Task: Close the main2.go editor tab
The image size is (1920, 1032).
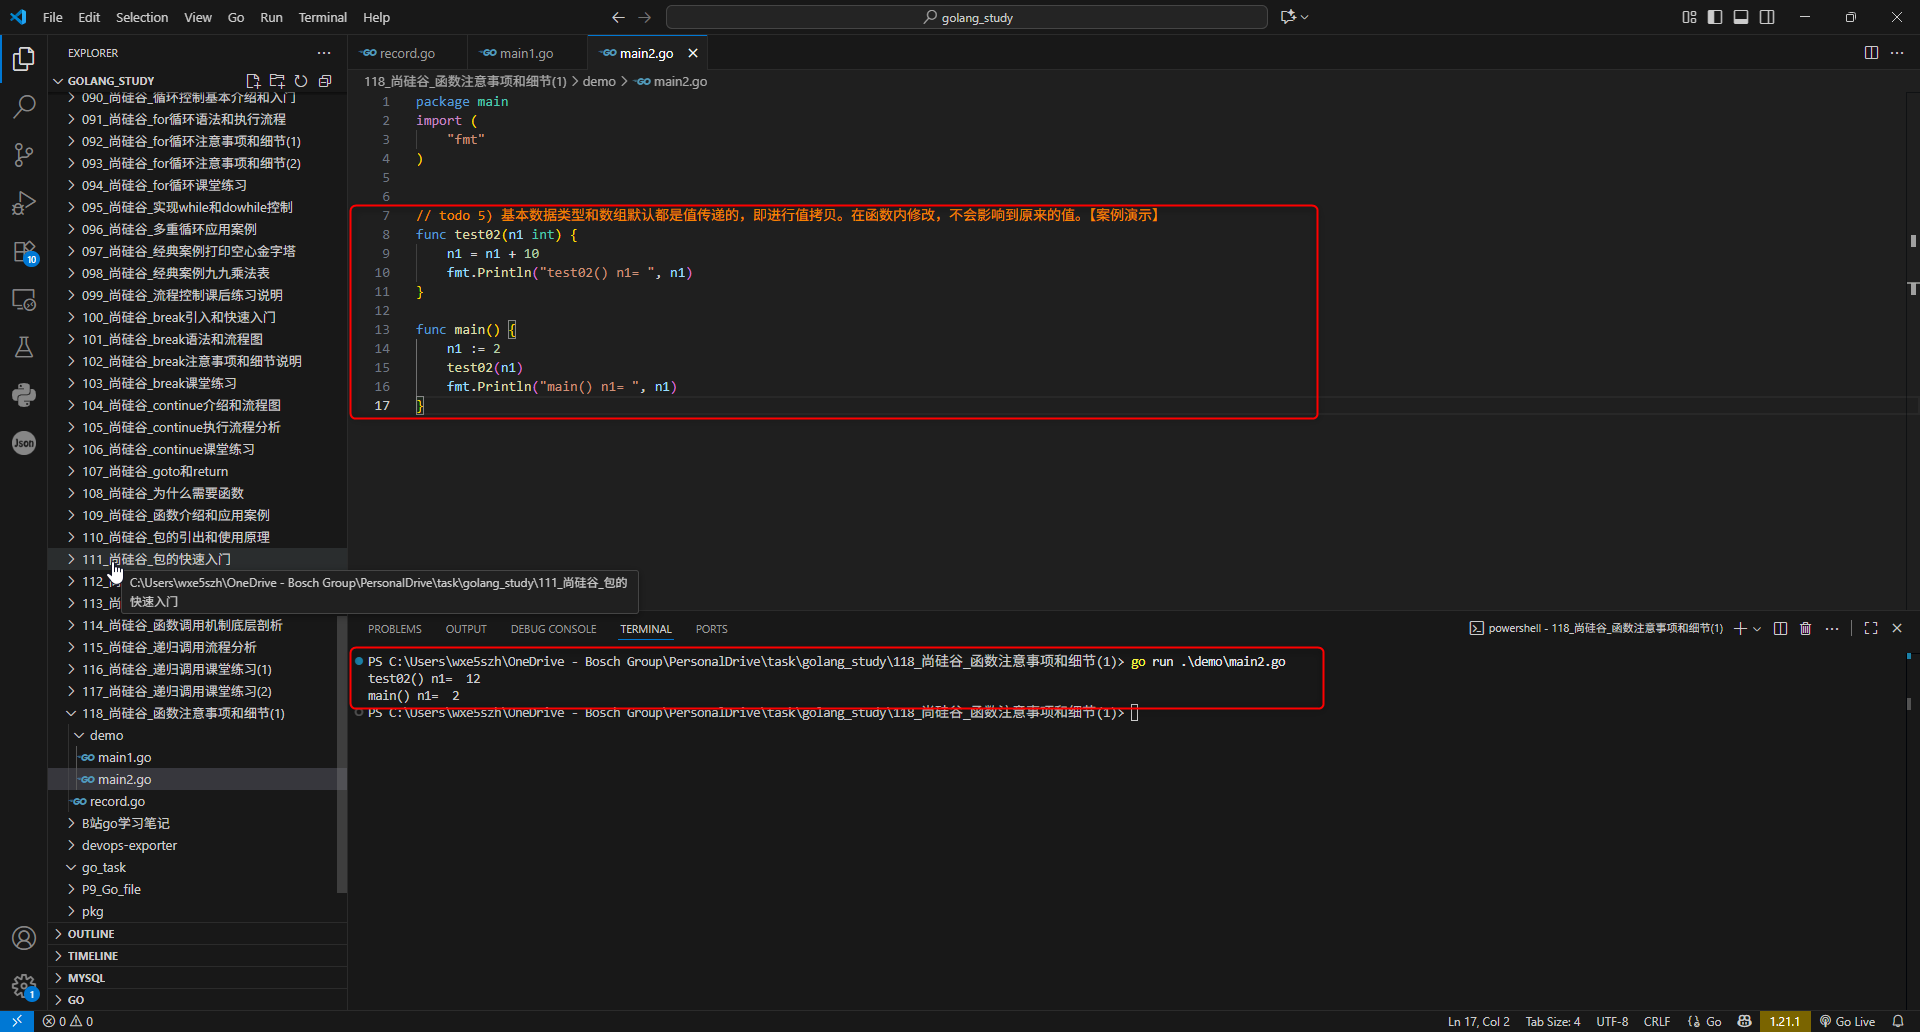Action: [x=693, y=53]
